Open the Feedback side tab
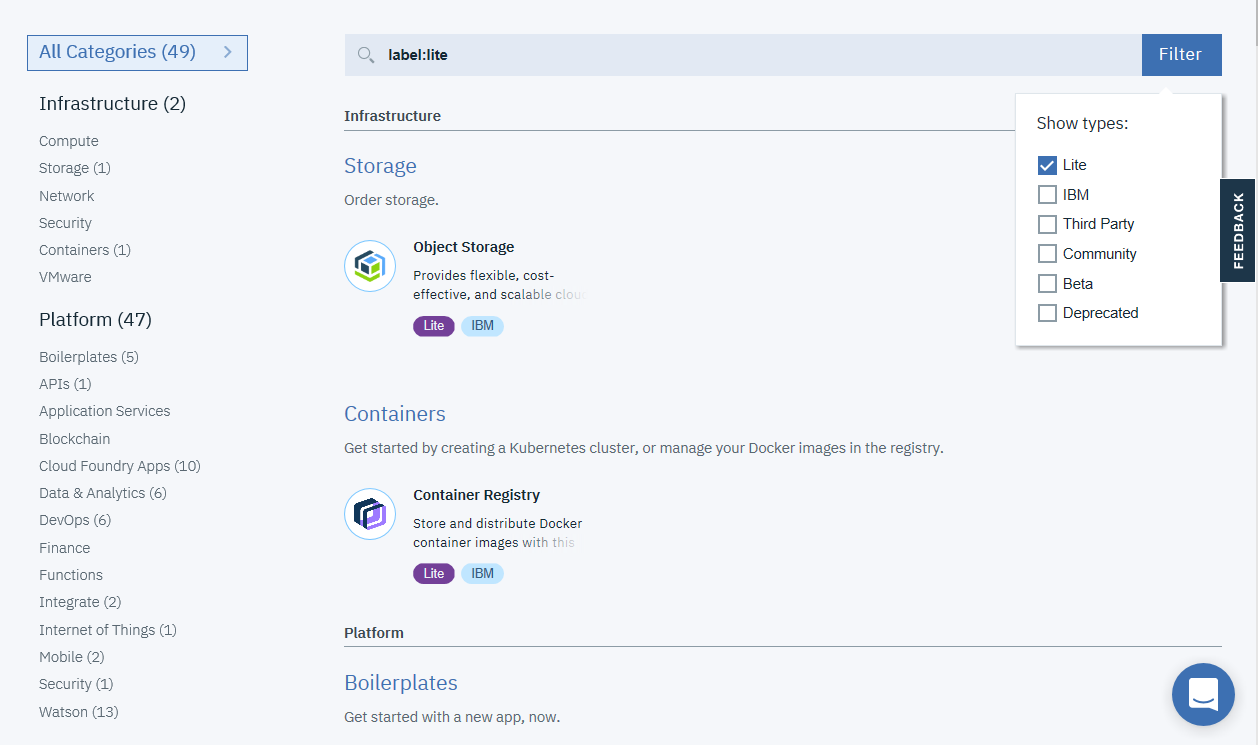1258x745 pixels. (1238, 230)
